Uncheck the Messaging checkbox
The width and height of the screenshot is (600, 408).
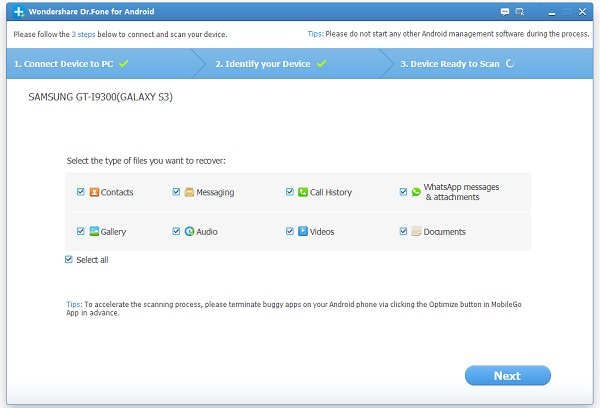click(x=176, y=192)
